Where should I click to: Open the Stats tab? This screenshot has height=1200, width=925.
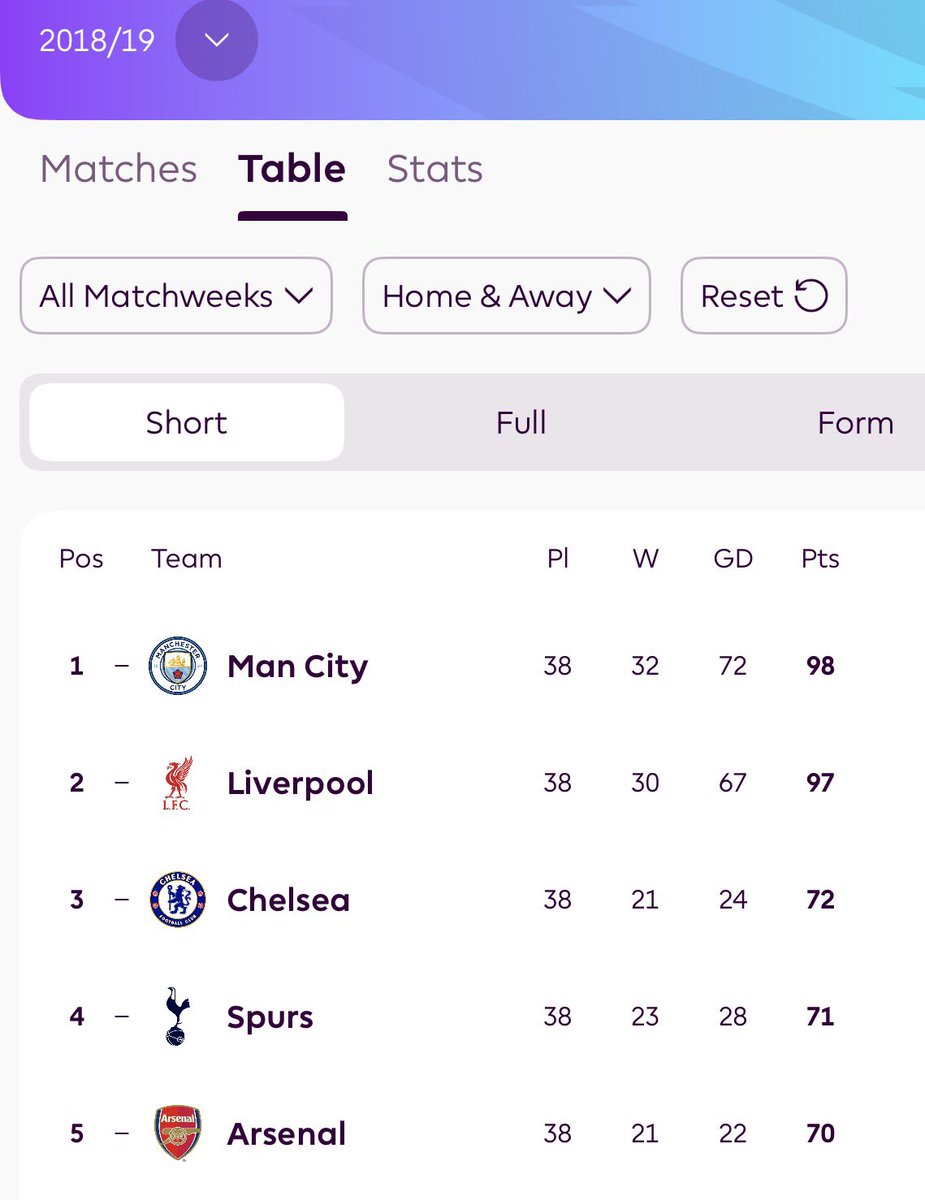[x=435, y=169]
